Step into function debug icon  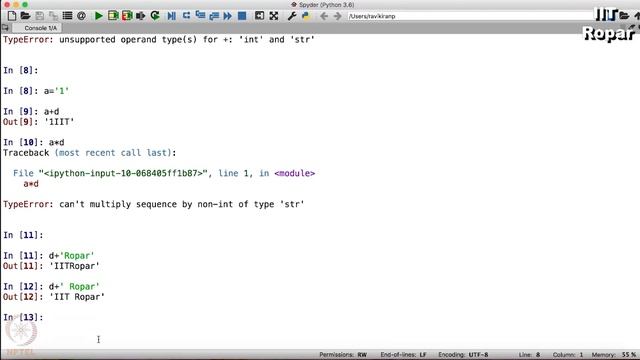tap(200, 16)
